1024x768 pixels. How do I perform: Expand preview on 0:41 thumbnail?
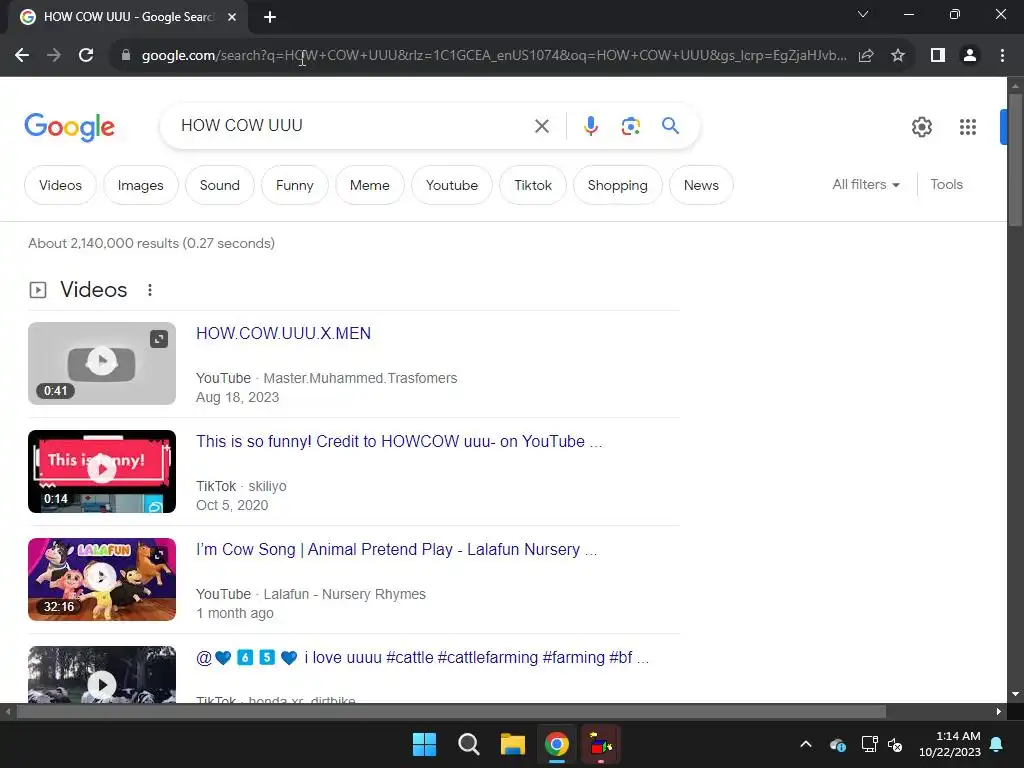click(159, 339)
